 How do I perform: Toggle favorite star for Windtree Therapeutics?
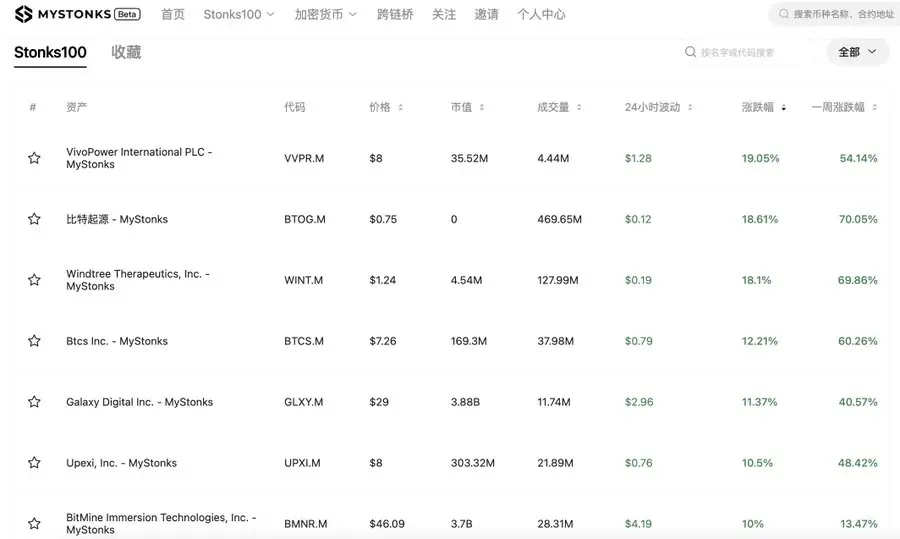(34, 280)
